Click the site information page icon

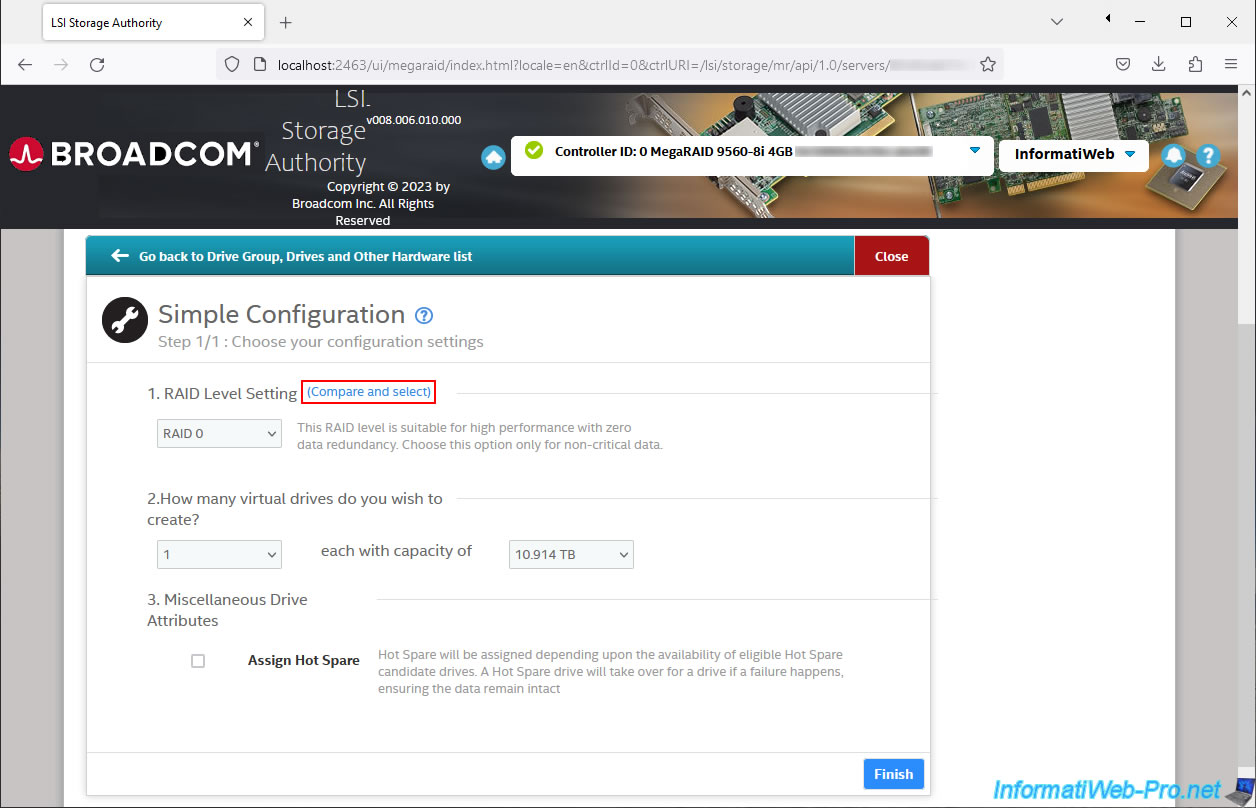click(259, 64)
